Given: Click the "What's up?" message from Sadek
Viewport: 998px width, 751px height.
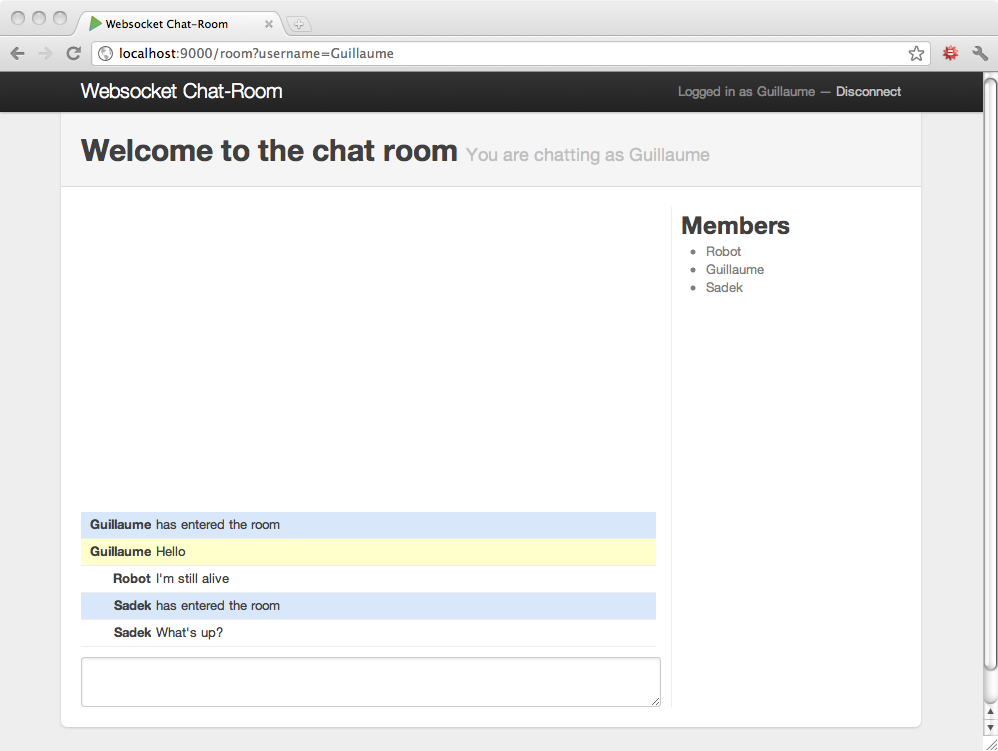Looking at the screenshot, I should click(x=189, y=633).
